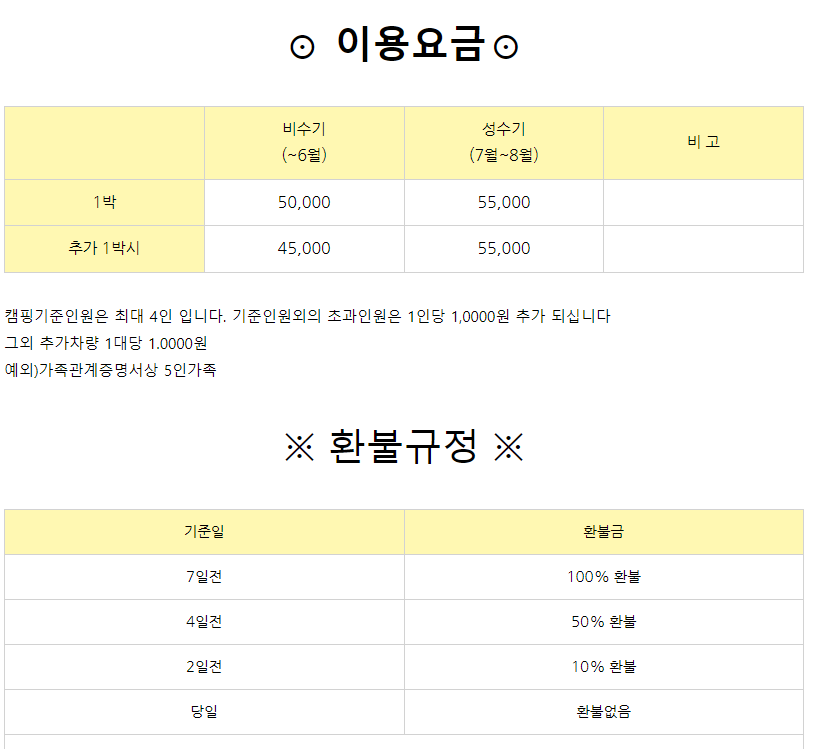816x749 pixels.
Task: Select the 2일전 row showing 10% 환불
Action: pos(204,666)
